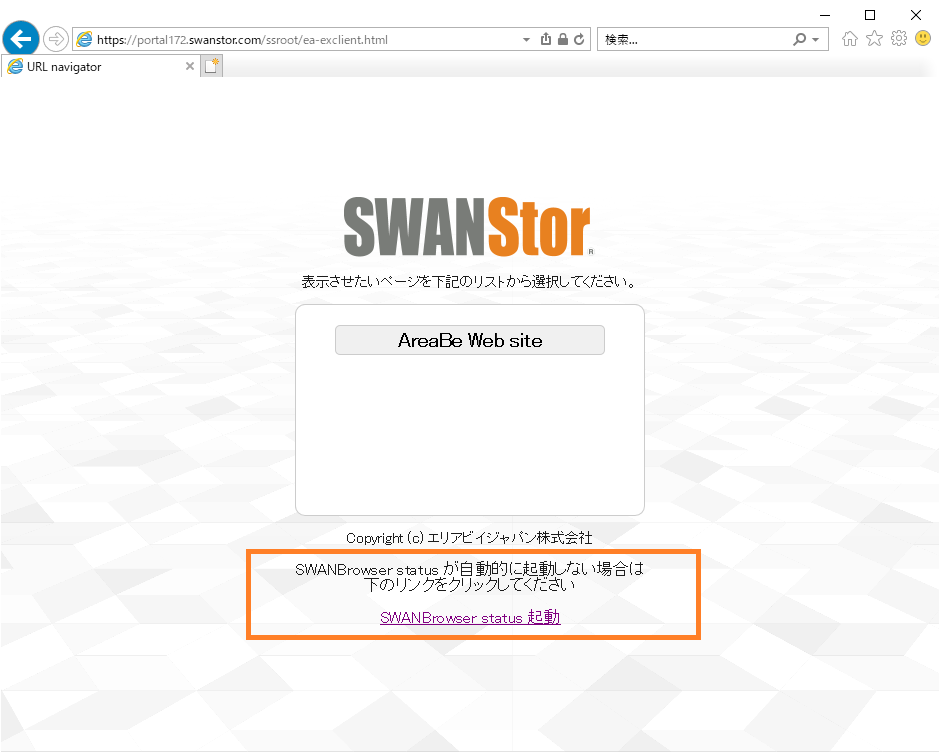Click the compatibility view icon in address bar

click(x=546, y=40)
